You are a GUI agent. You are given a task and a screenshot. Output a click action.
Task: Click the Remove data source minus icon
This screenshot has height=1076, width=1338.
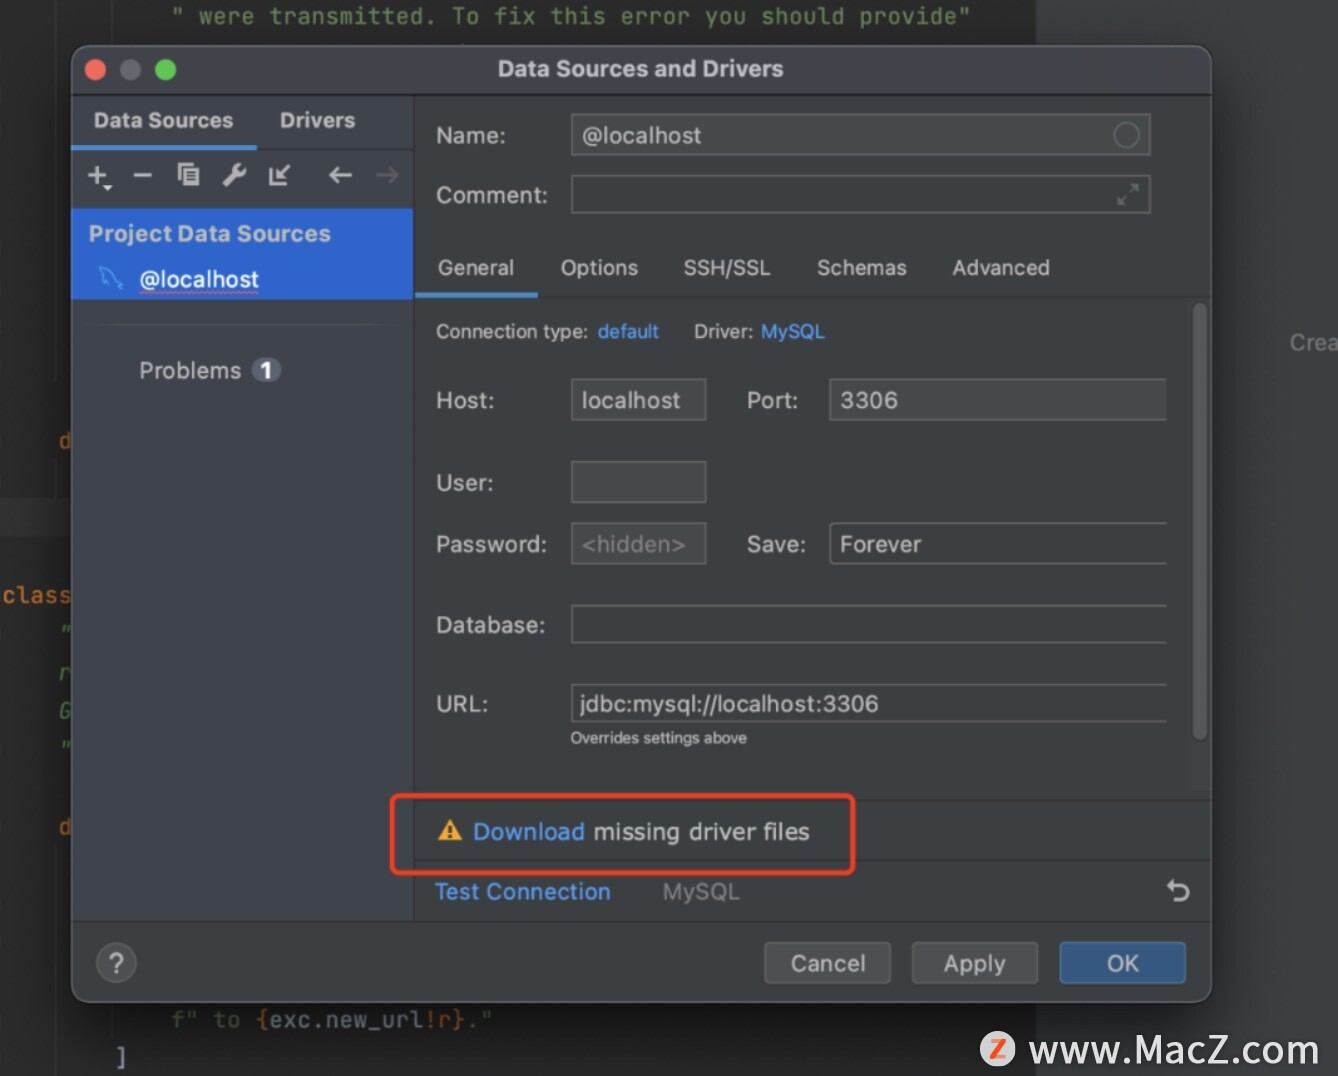[143, 175]
